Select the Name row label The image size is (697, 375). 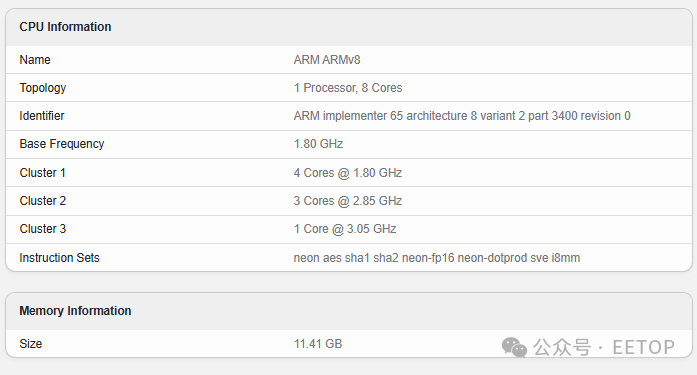point(35,60)
